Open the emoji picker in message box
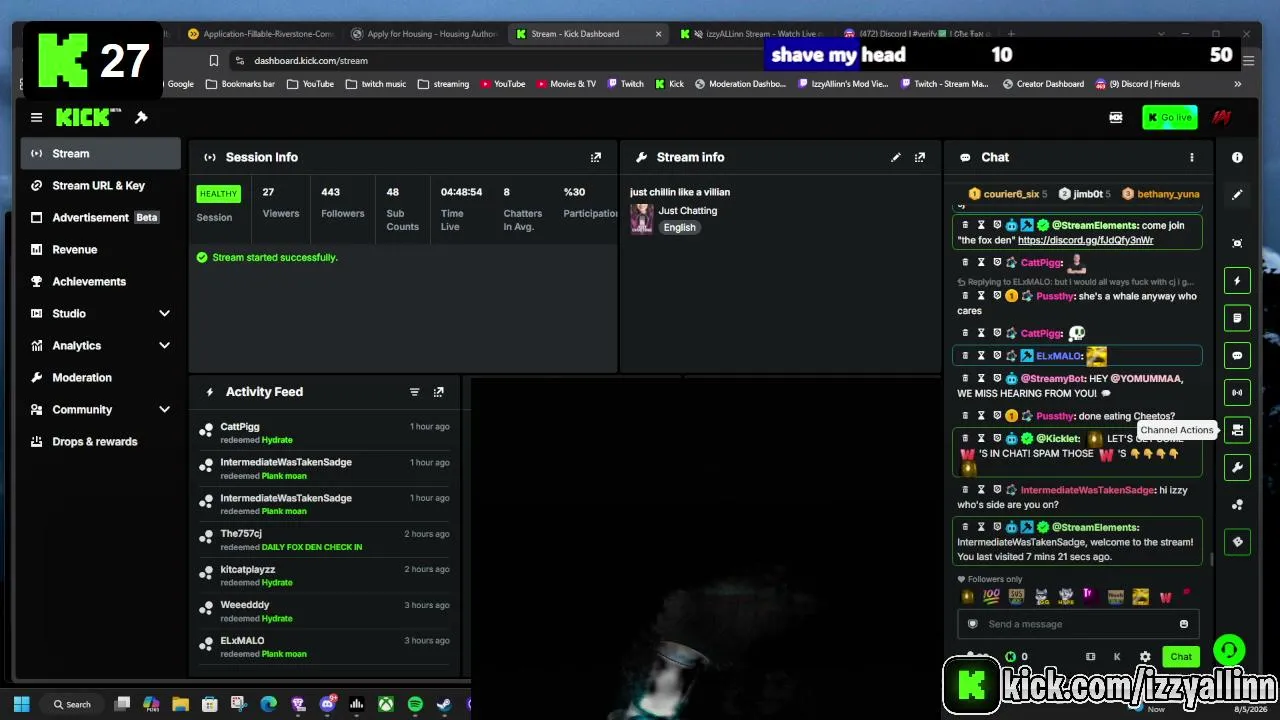The height and width of the screenshot is (720, 1280). click(x=1183, y=624)
